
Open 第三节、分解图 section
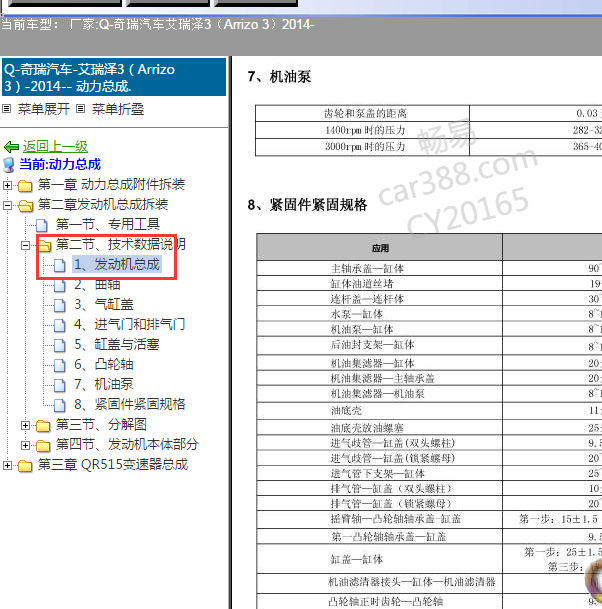[x=101, y=424]
